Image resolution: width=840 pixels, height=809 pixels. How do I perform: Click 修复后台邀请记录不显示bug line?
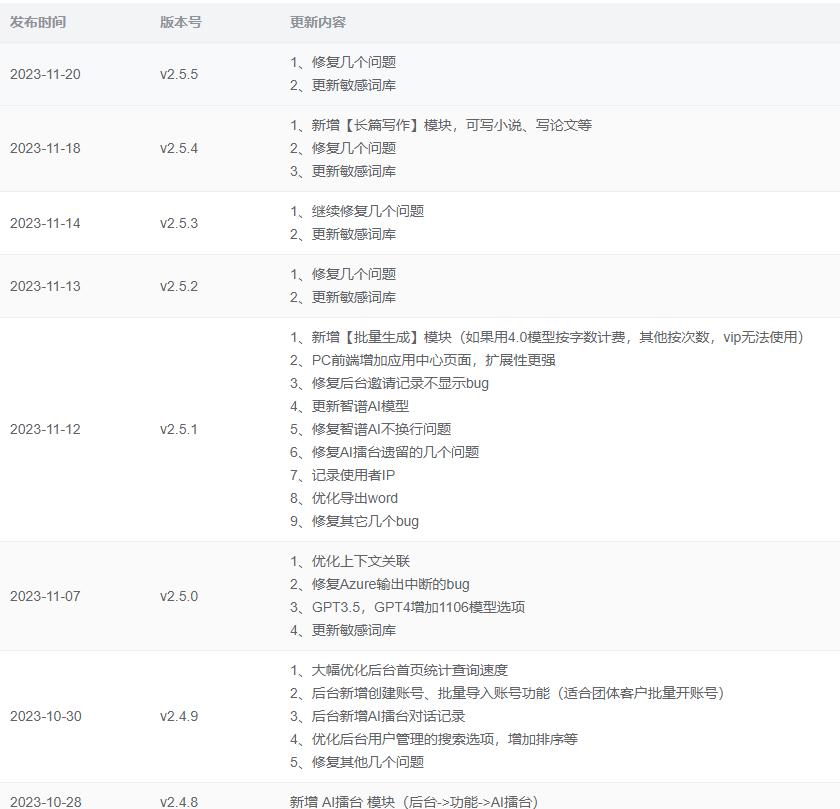pyautogui.click(x=389, y=383)
